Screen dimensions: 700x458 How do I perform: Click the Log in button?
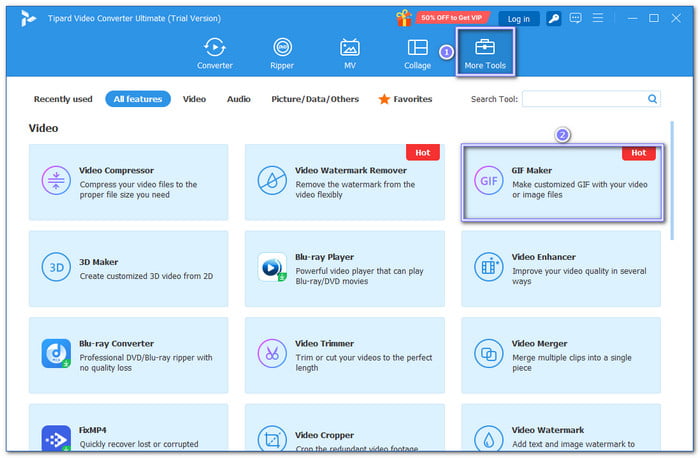(518, 19)
